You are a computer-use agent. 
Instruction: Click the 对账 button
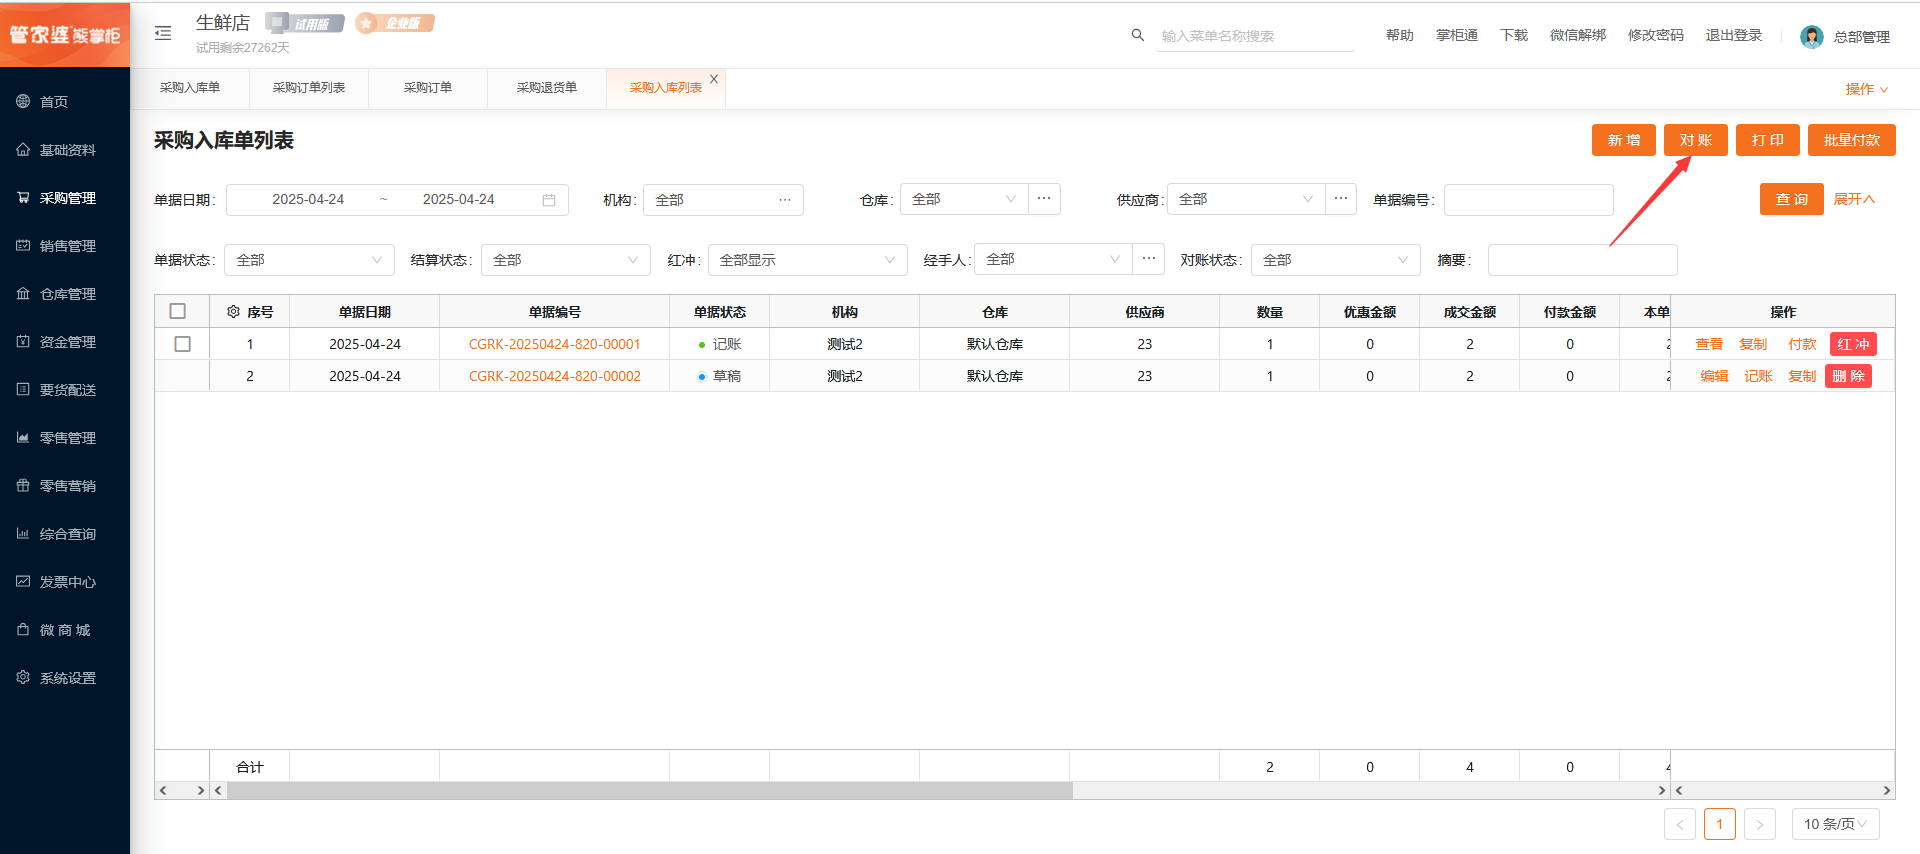tap(1695, 140)
